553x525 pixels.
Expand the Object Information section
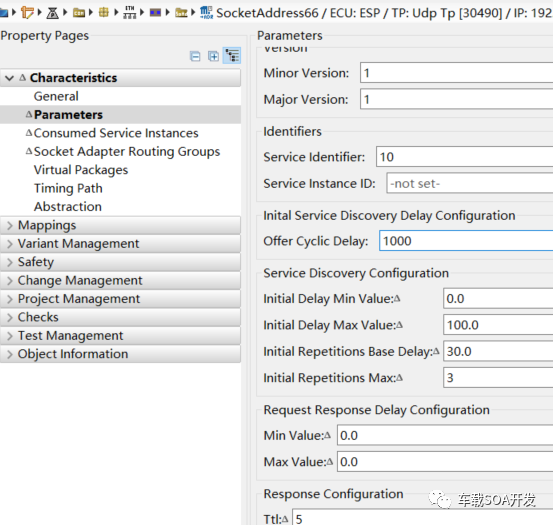pos(10,354)
